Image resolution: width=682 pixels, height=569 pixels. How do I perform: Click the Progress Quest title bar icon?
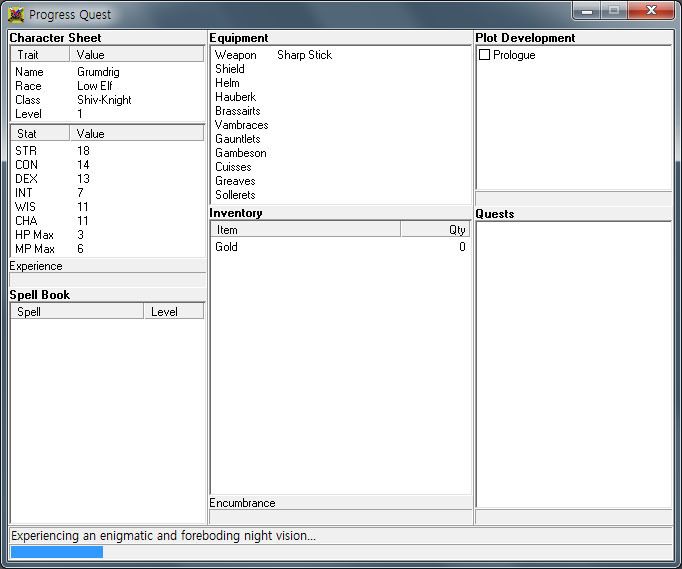pyautogui.click(x=16, y=14)
